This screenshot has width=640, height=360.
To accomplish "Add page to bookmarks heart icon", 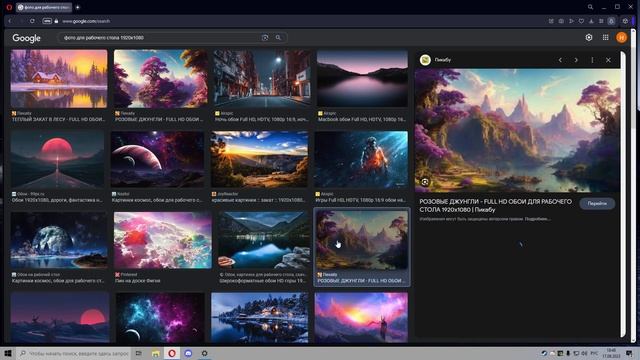I will [x=581, y=21].
